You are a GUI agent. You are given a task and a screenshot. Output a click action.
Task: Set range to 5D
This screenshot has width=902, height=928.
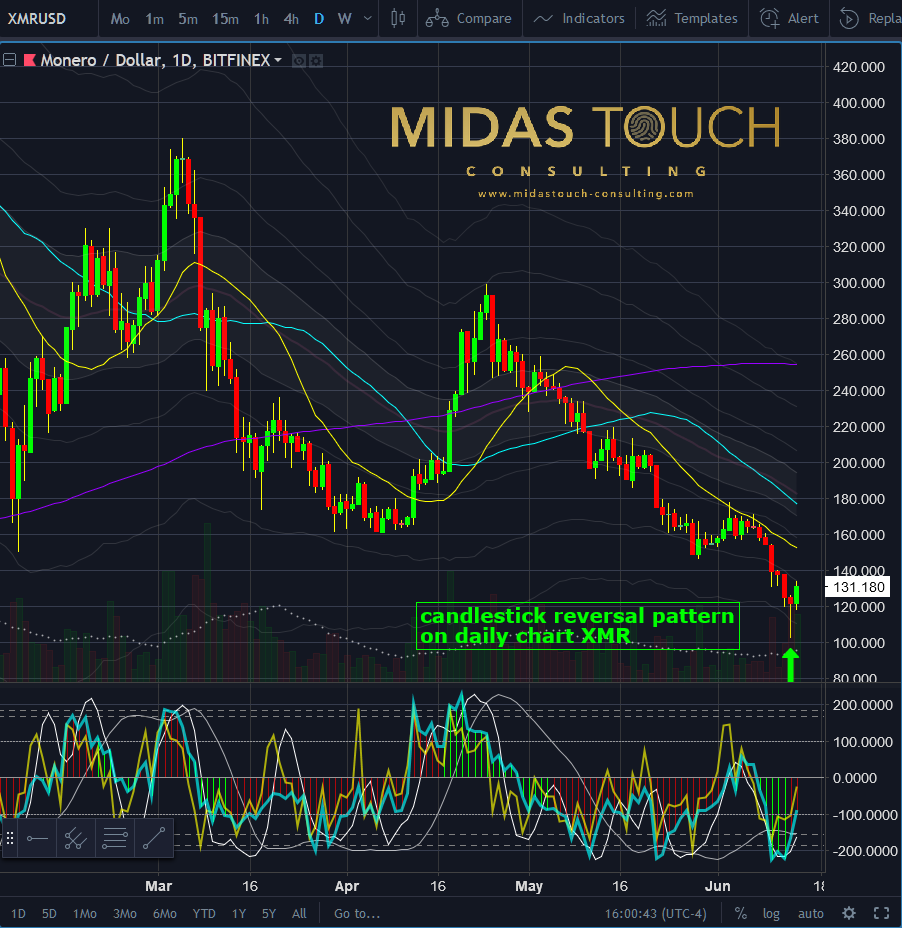[x=49, y=913]
